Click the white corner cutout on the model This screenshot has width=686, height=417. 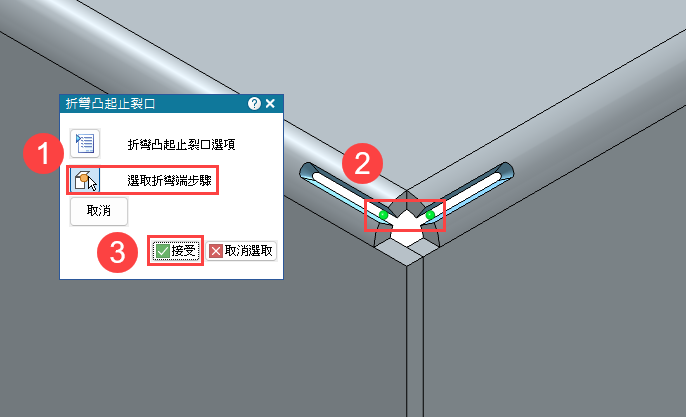(x=407, y=228)
